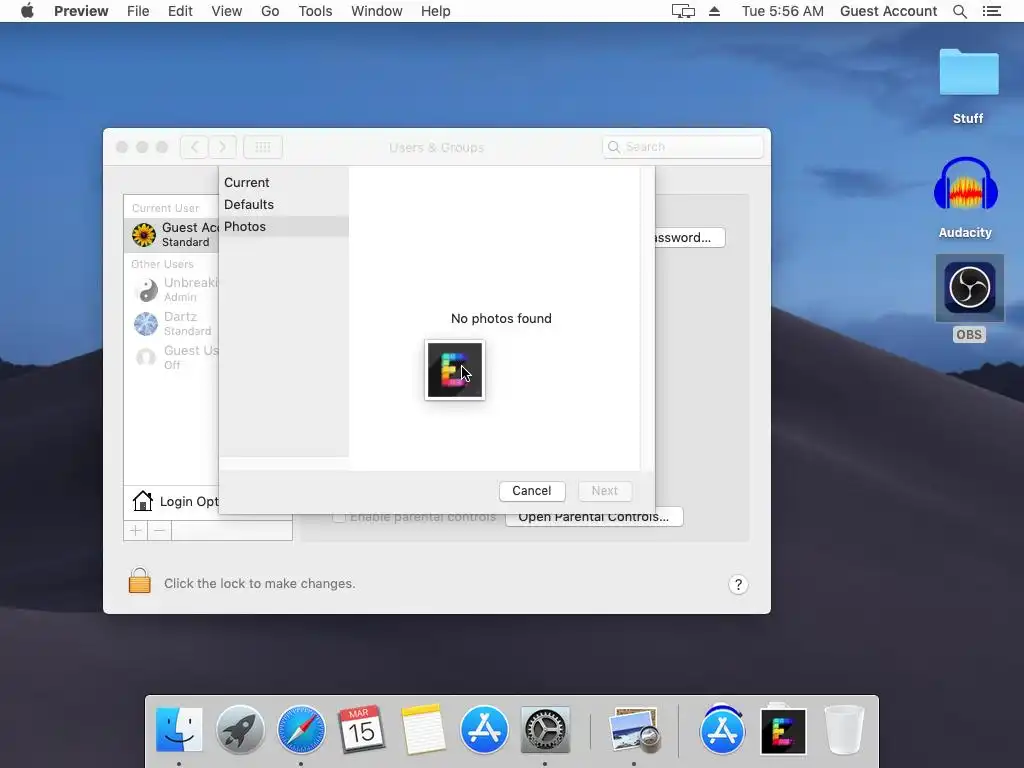Click the lock to make changes
1024x768 pixels.
(x=139, y=581)
